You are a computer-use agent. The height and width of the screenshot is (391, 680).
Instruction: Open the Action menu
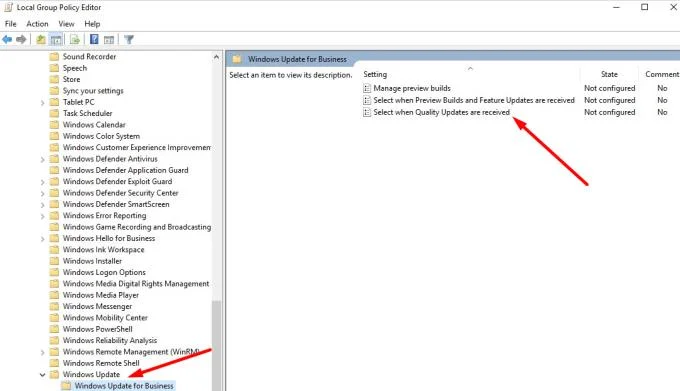coord(37,24)
